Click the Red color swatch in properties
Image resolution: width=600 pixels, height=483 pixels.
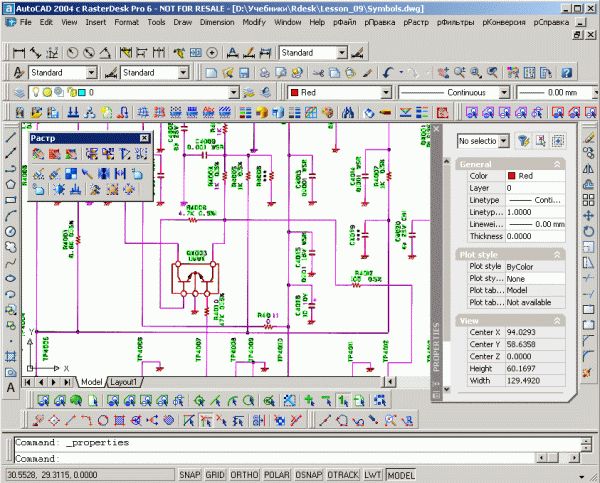pos(512,176)
